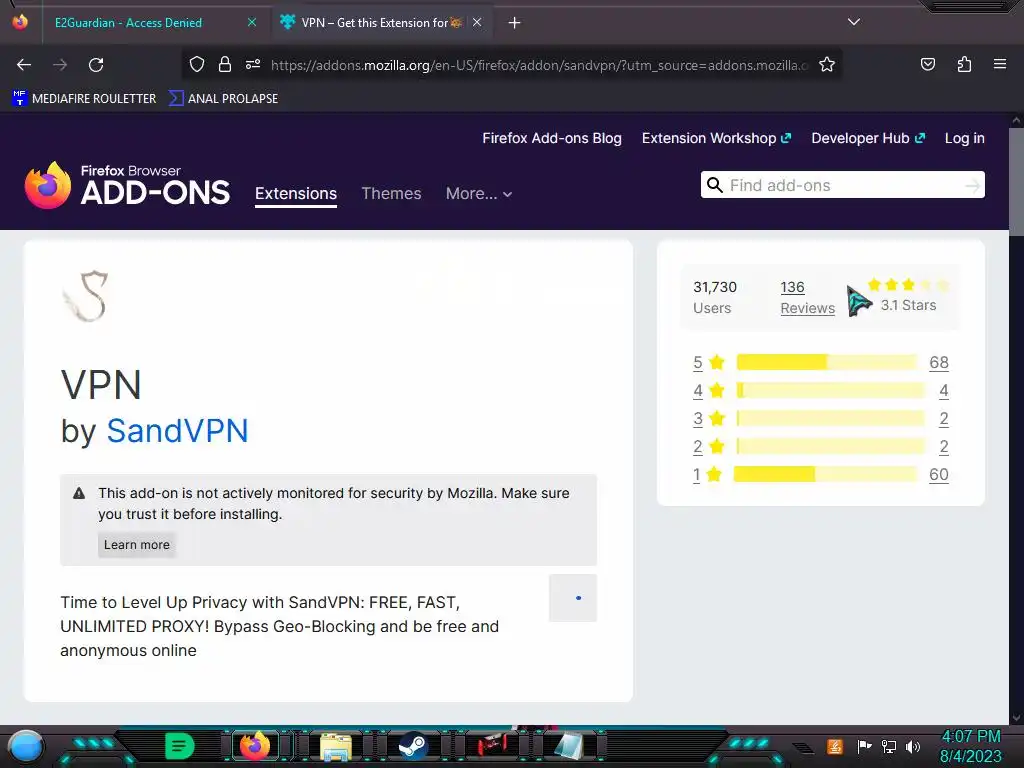This screenshot has width=1024, height=768.
Task: Open the 68 five-star reviews count
Action: pyautogui.click(x=938, y=362)
